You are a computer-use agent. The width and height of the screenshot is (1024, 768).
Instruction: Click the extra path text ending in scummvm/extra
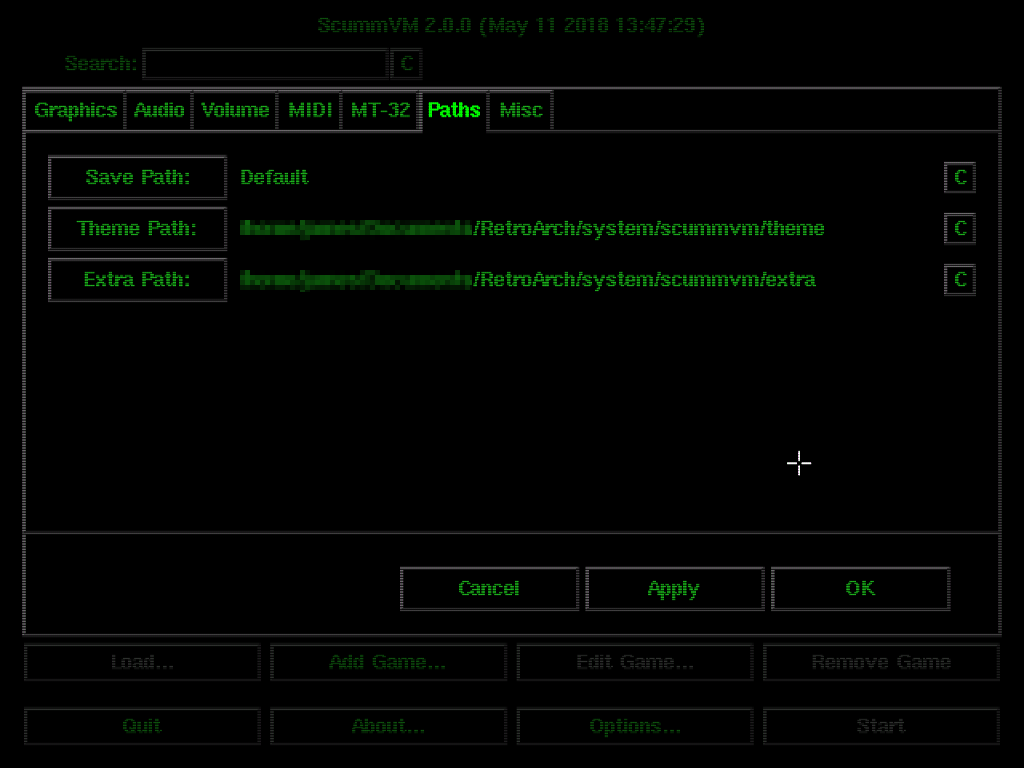528,280
